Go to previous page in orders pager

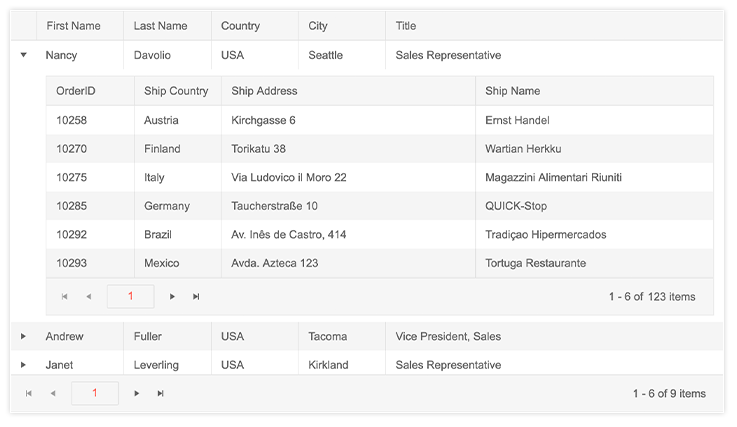point(88,297)
